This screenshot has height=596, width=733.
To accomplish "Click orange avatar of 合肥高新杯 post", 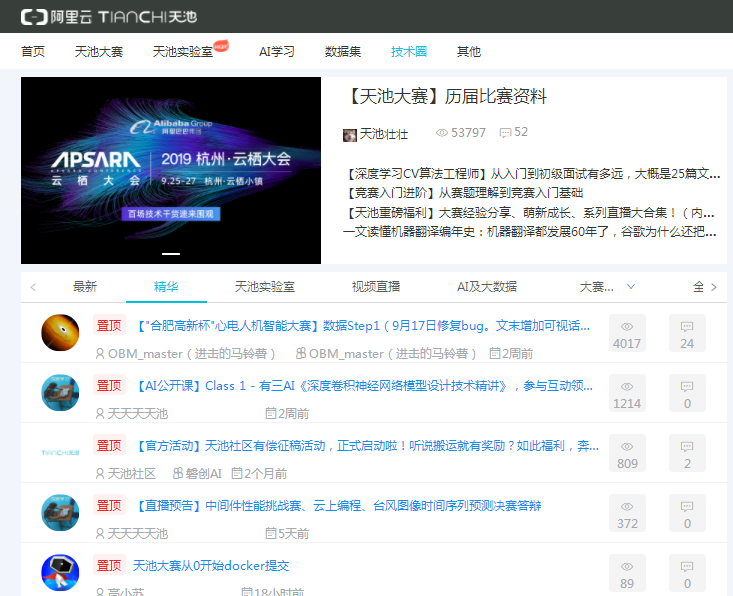I will pyautogui.click(x=60, y=333).
